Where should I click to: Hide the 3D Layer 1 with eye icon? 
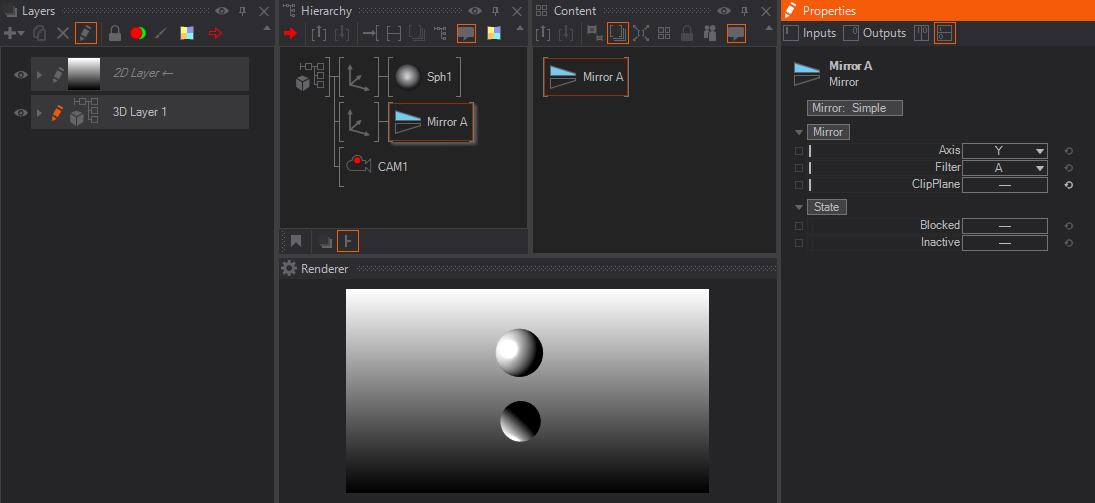[19, 113]
